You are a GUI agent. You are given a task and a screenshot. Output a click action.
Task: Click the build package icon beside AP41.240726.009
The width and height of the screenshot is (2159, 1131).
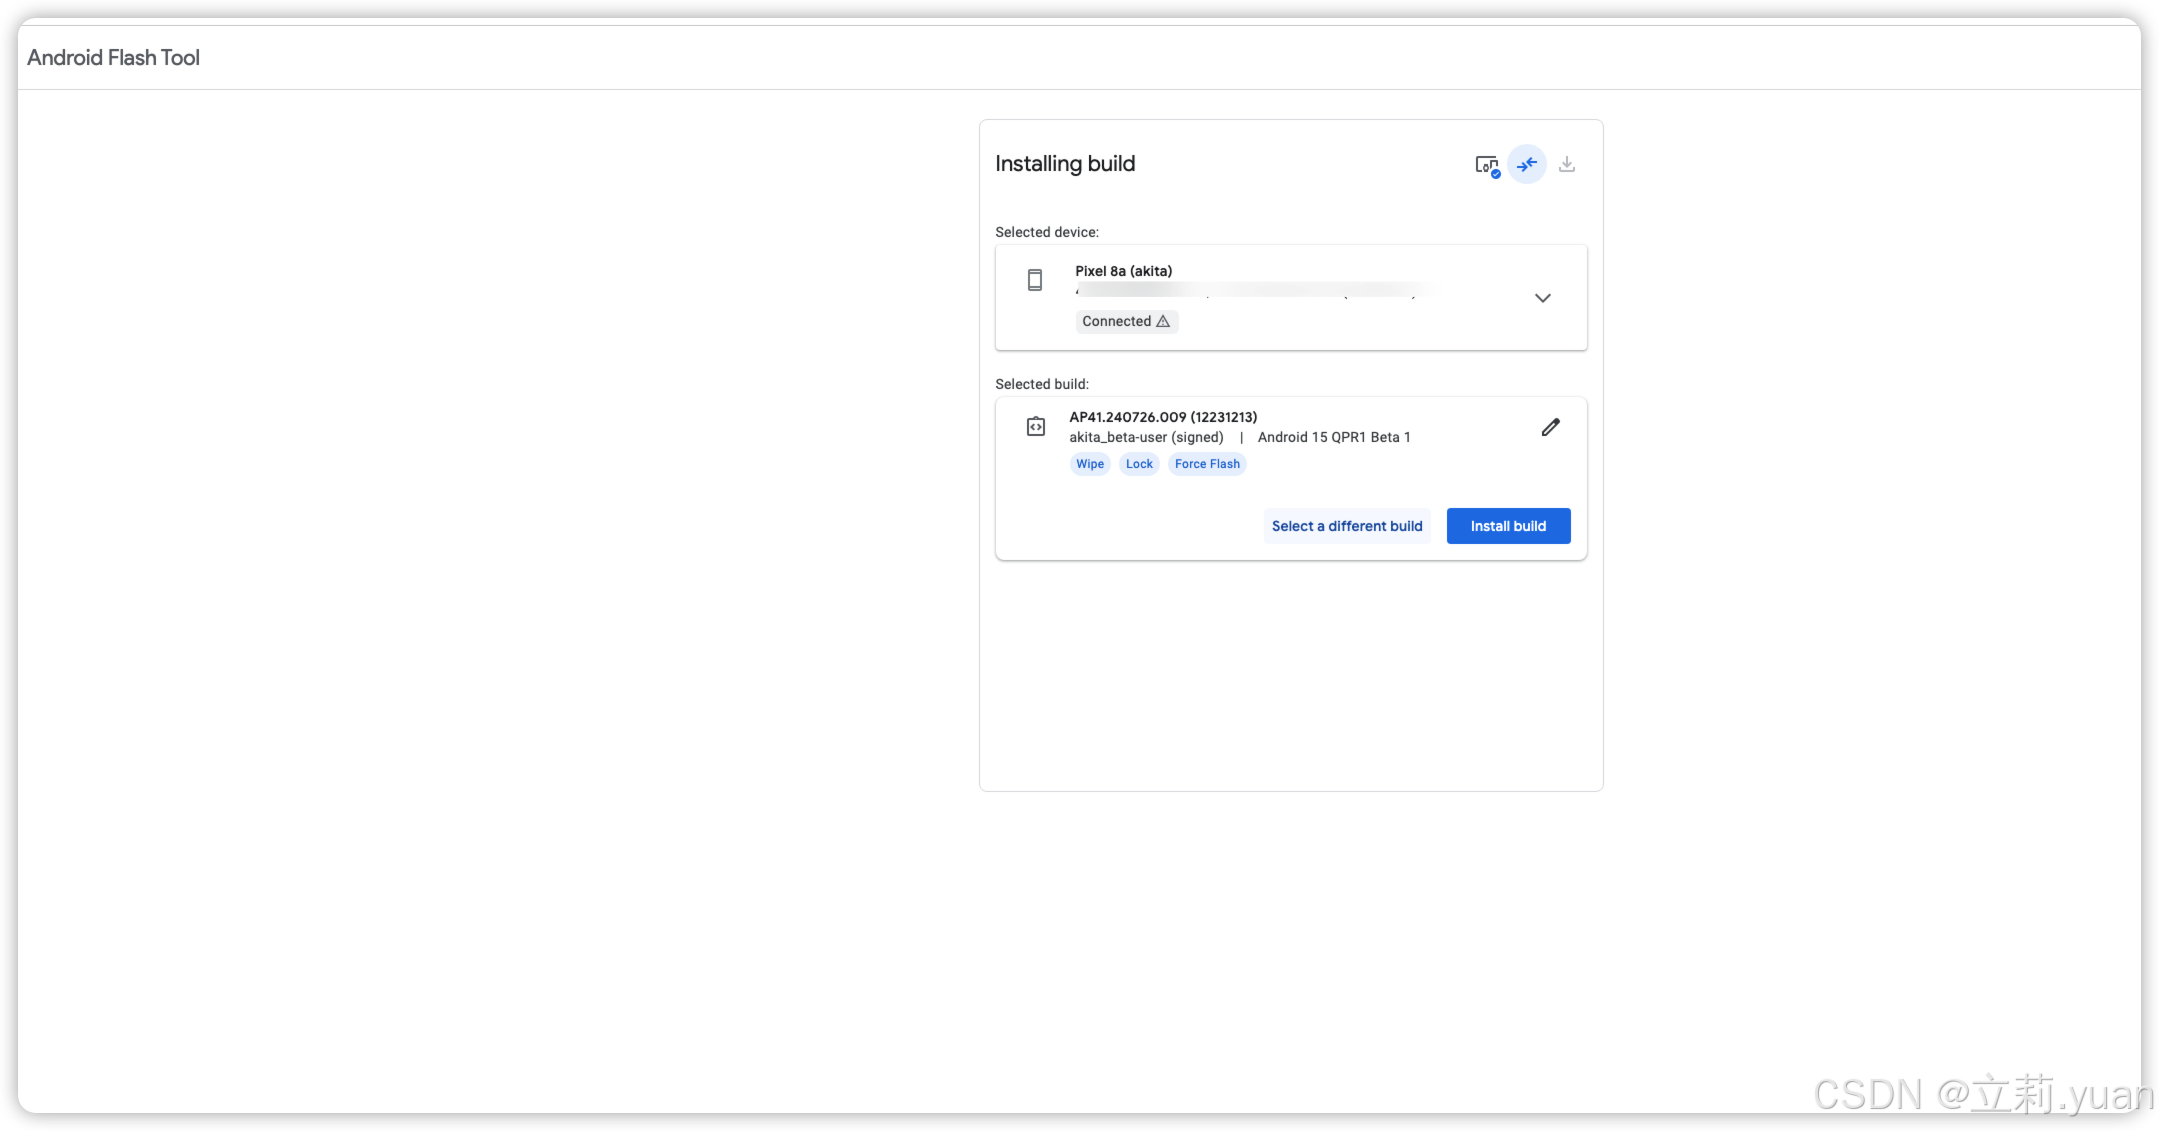1036,427
